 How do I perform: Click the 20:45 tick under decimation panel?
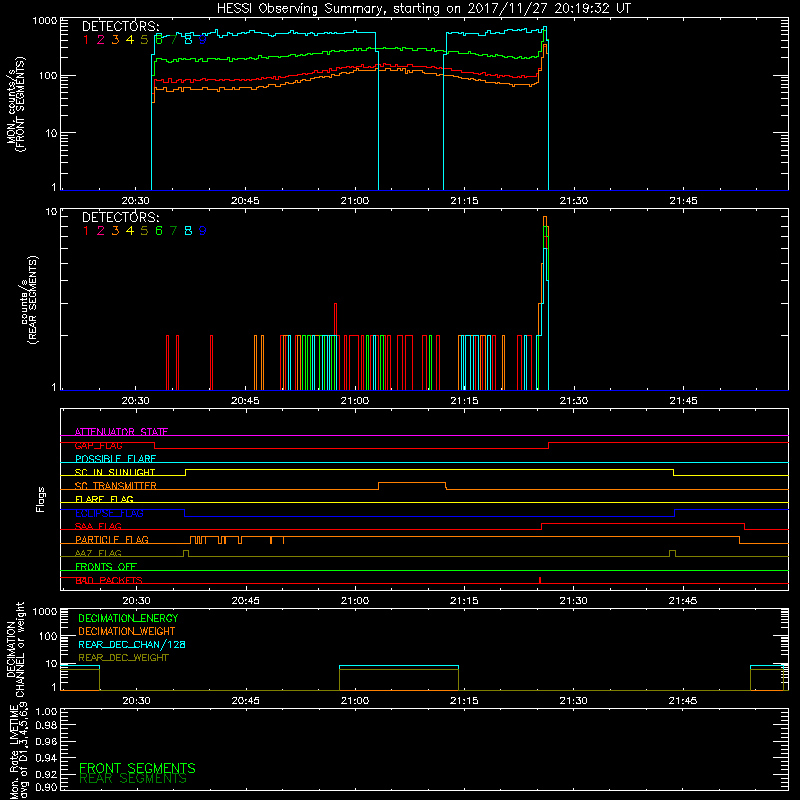point(246,701)
